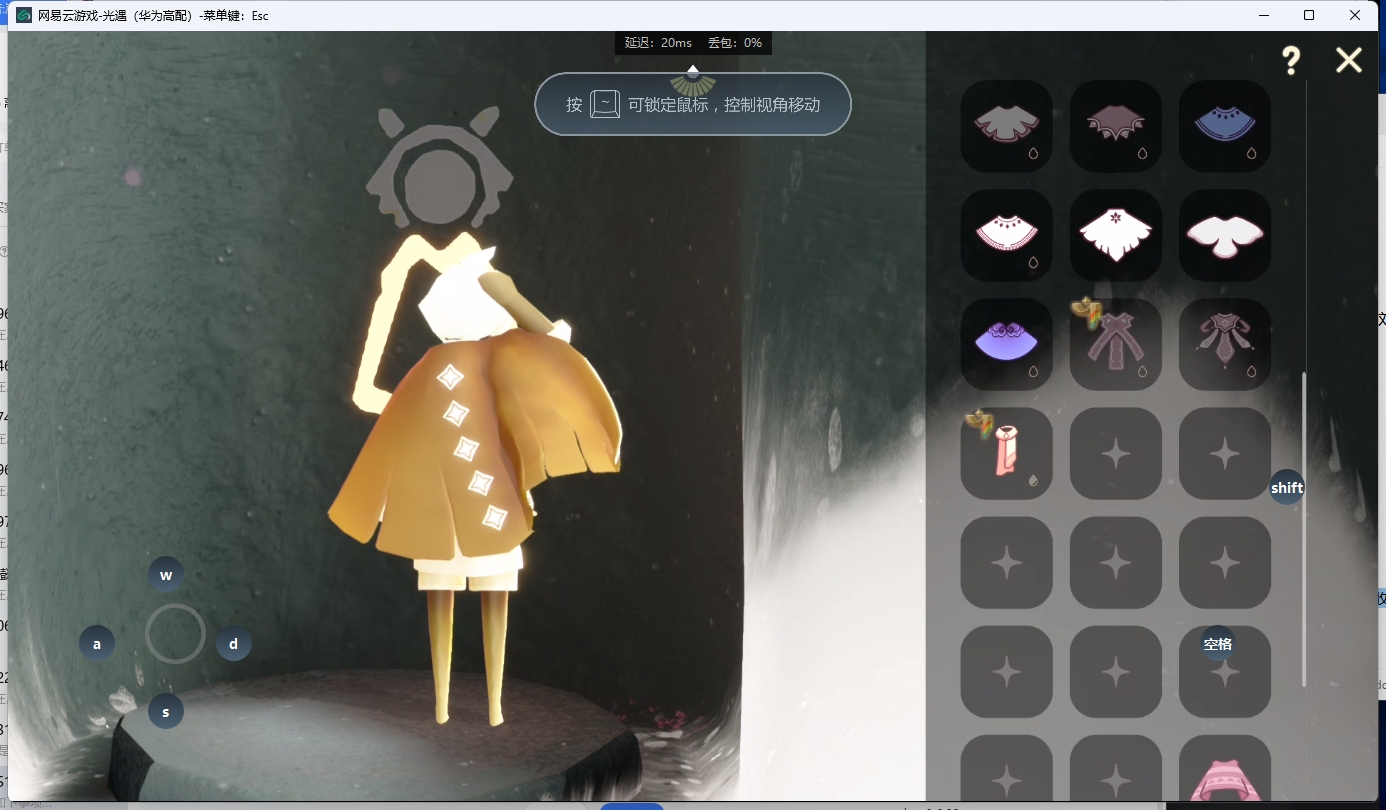Click the tilde keyboard key icon in hint
Viewport: 1386px width, 810px height.
[605, 104]
